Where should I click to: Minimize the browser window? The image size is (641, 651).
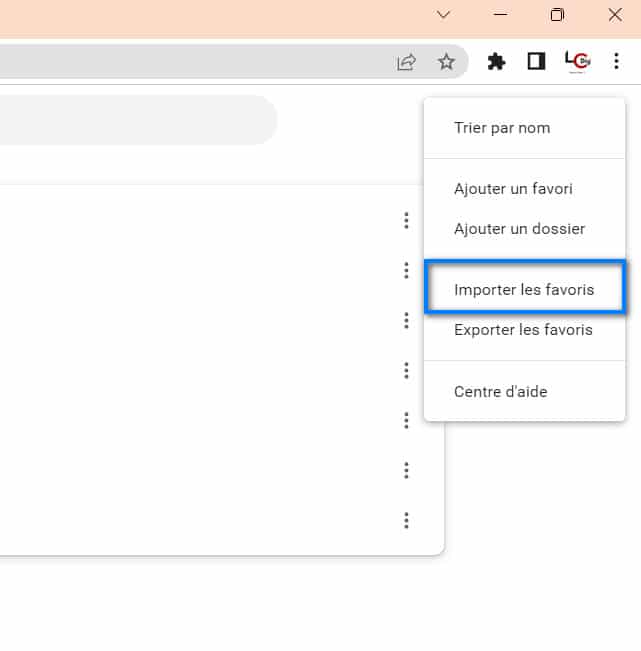click(x=500, y=15)
